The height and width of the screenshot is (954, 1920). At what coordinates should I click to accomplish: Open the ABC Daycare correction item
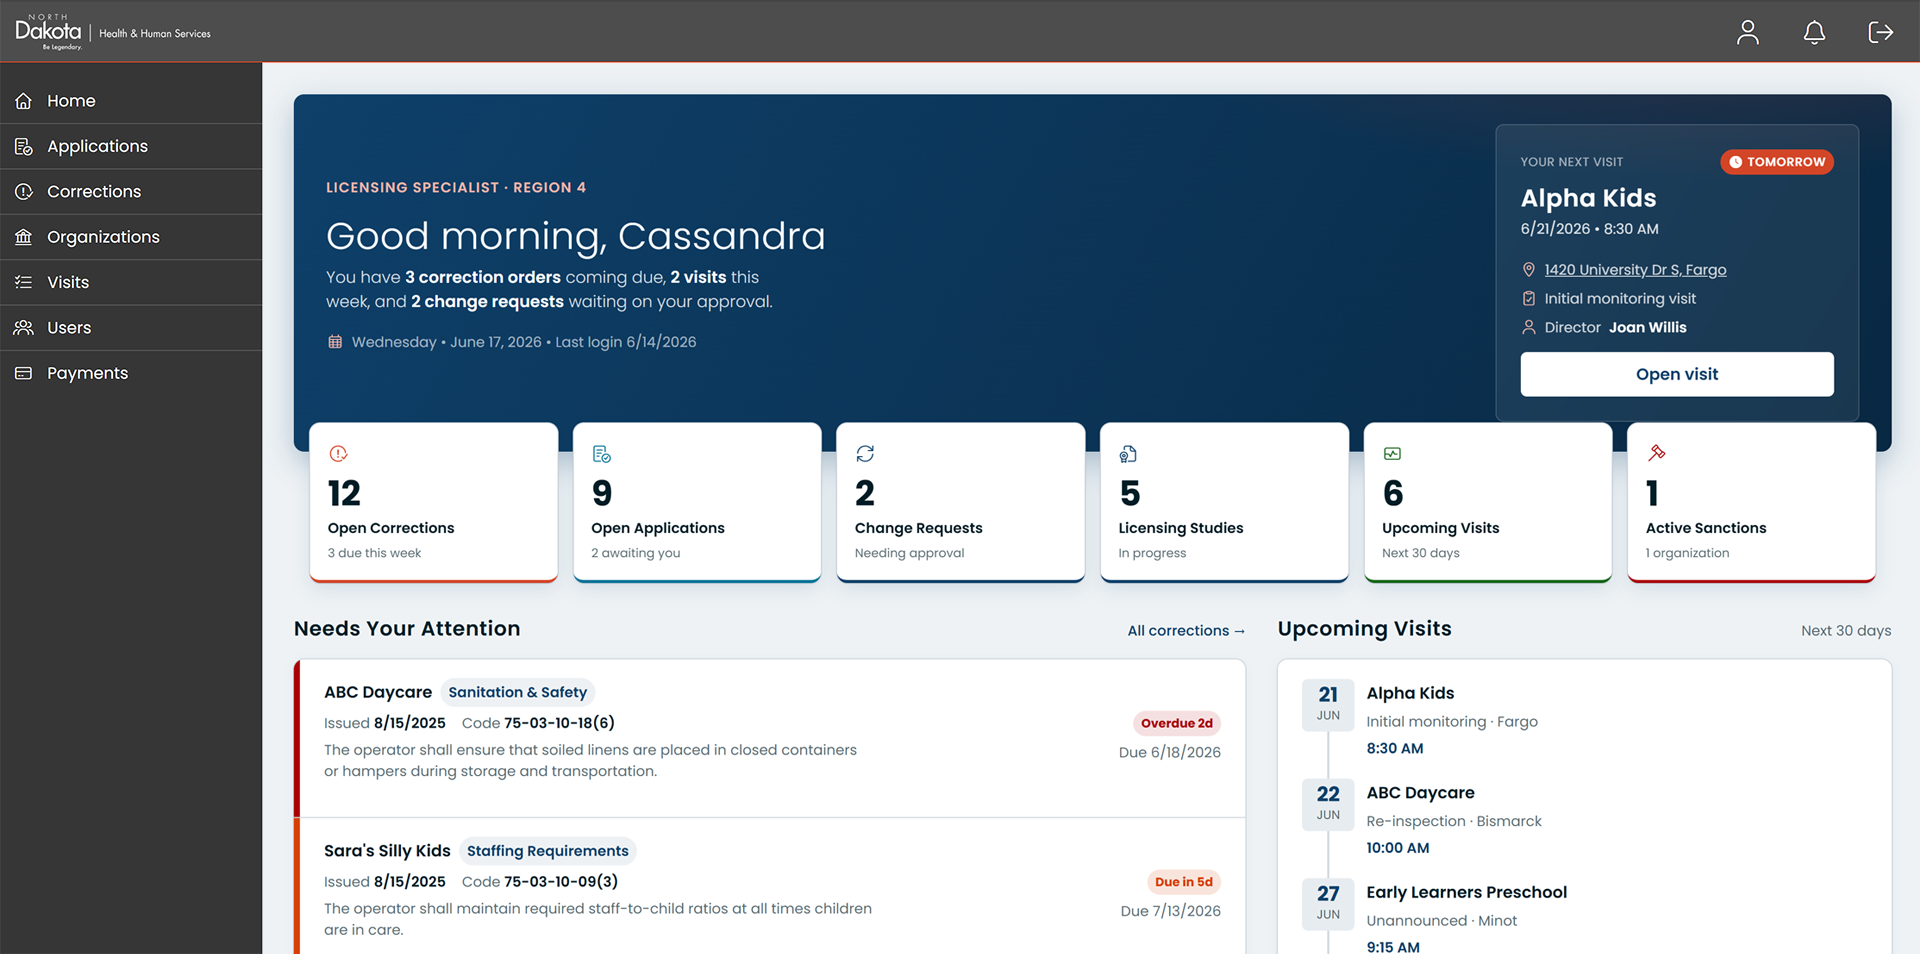pyautogui.click(x=770, y=738)
